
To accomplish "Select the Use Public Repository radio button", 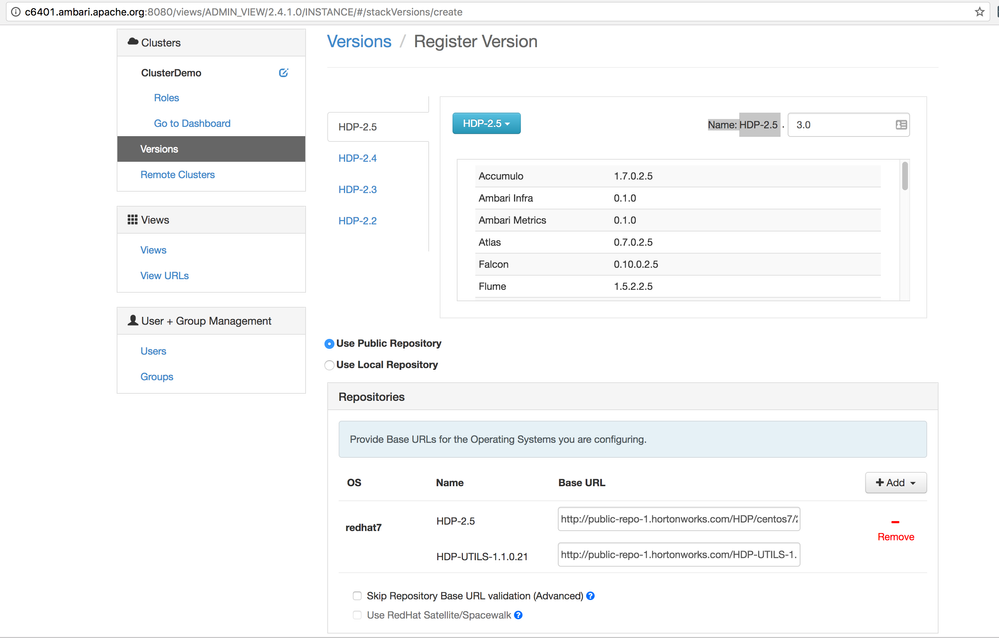I will pyautogui.click(x=329, y=342).
